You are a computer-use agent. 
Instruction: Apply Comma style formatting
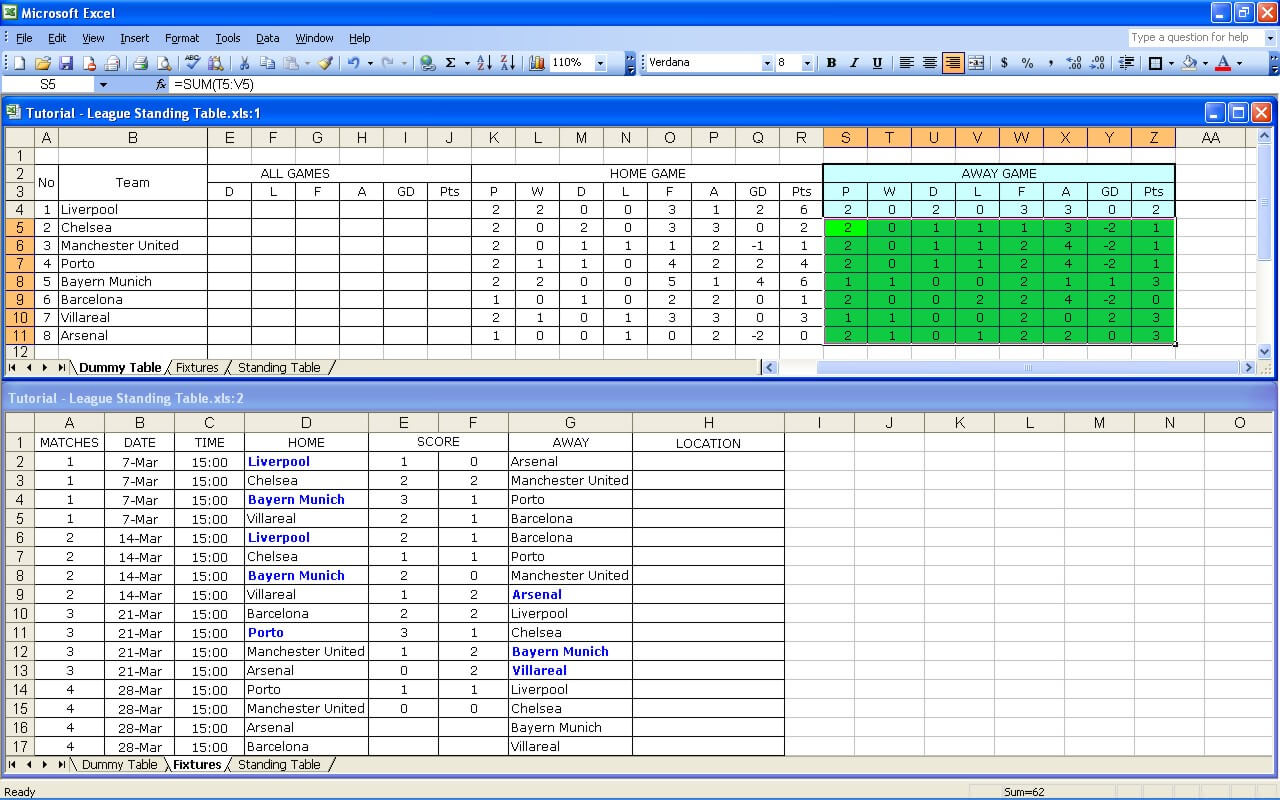[1050, 63]
